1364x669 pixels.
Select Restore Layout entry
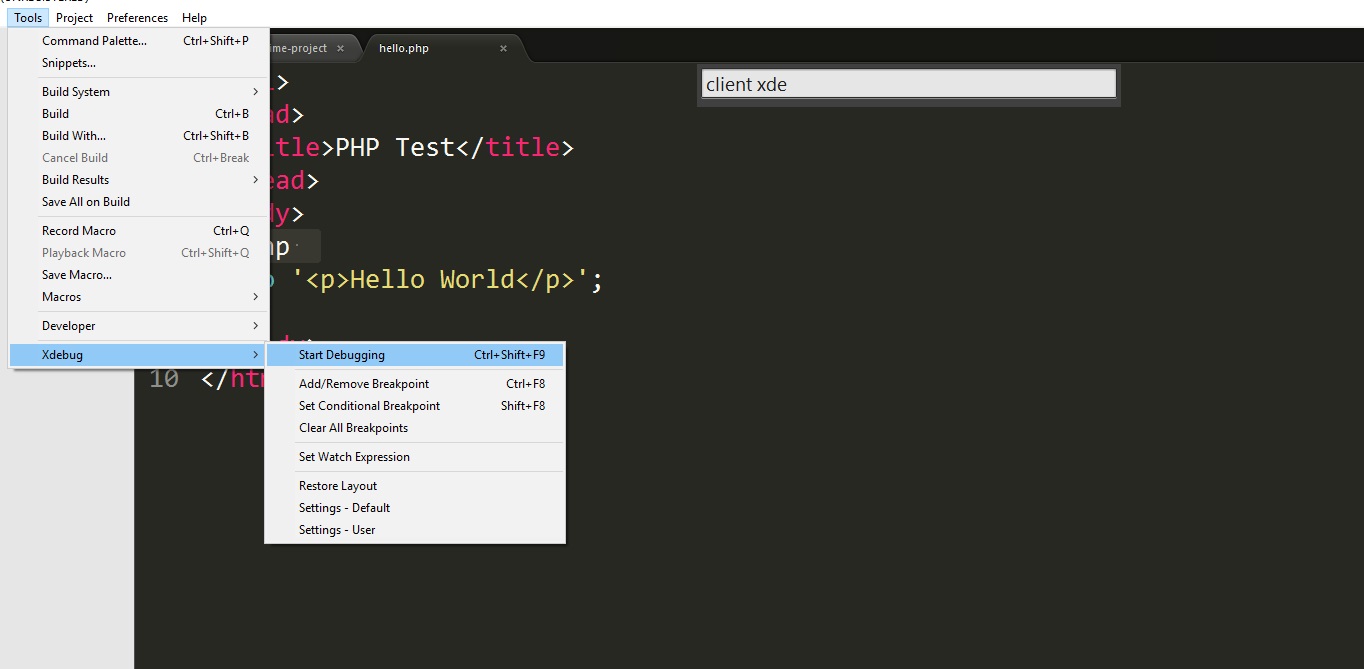(337, 486)
